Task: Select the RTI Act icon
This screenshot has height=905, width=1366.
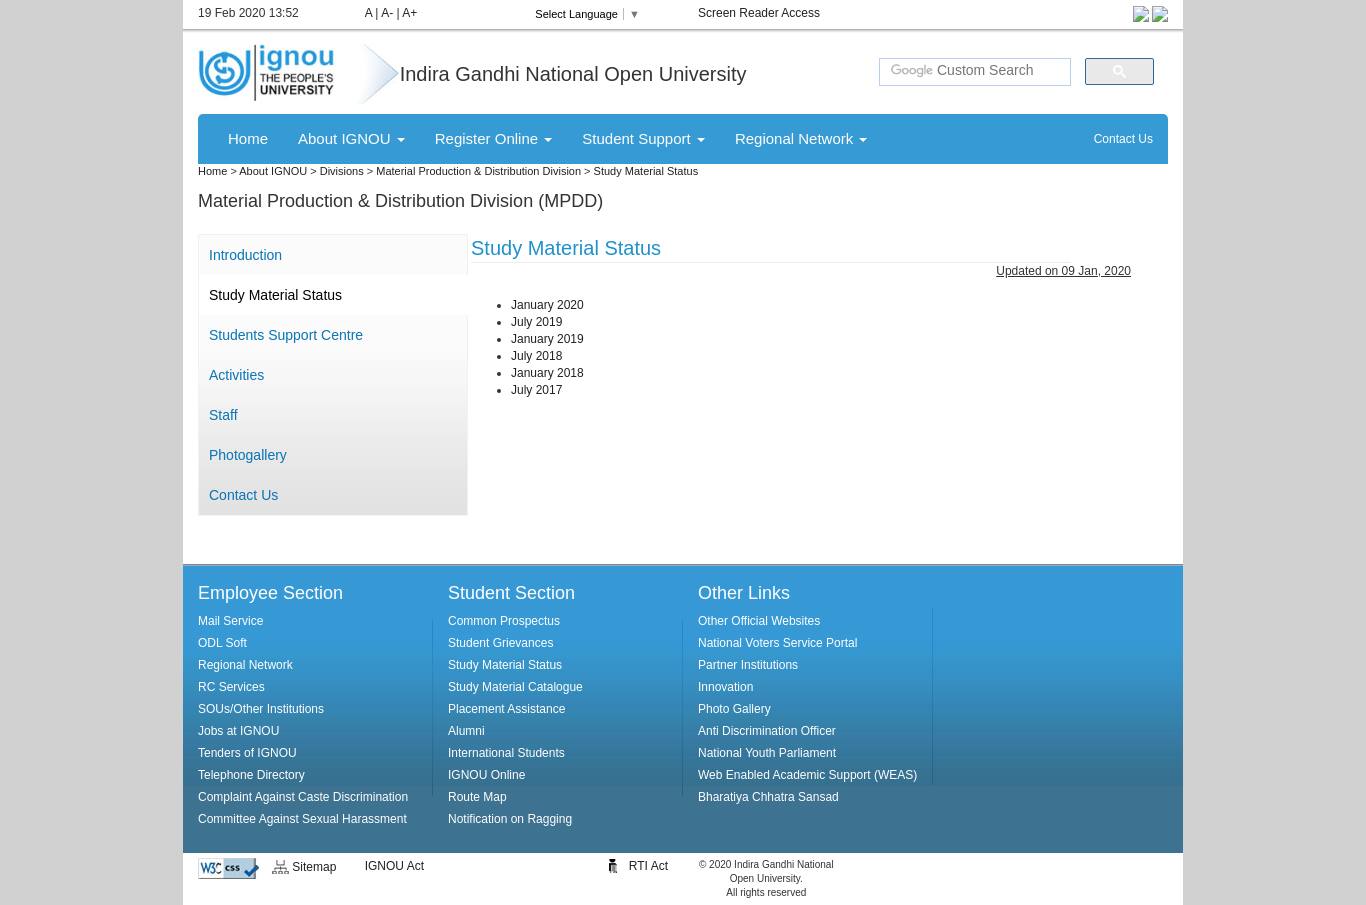Action: coord(613,866)
